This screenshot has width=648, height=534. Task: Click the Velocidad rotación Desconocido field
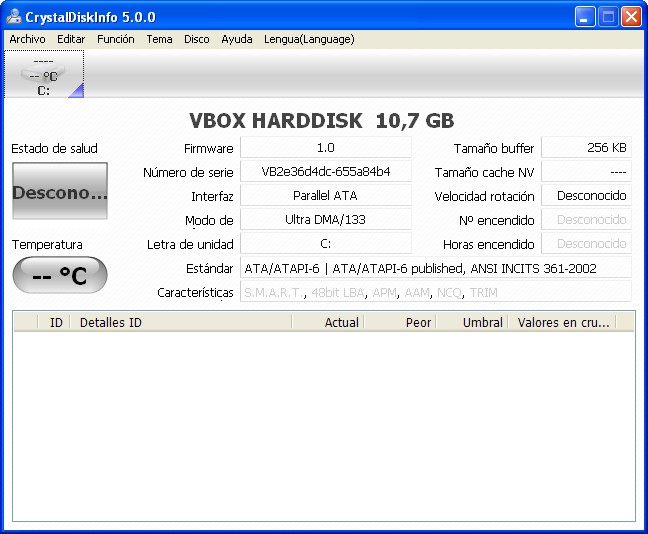point(586,195)
